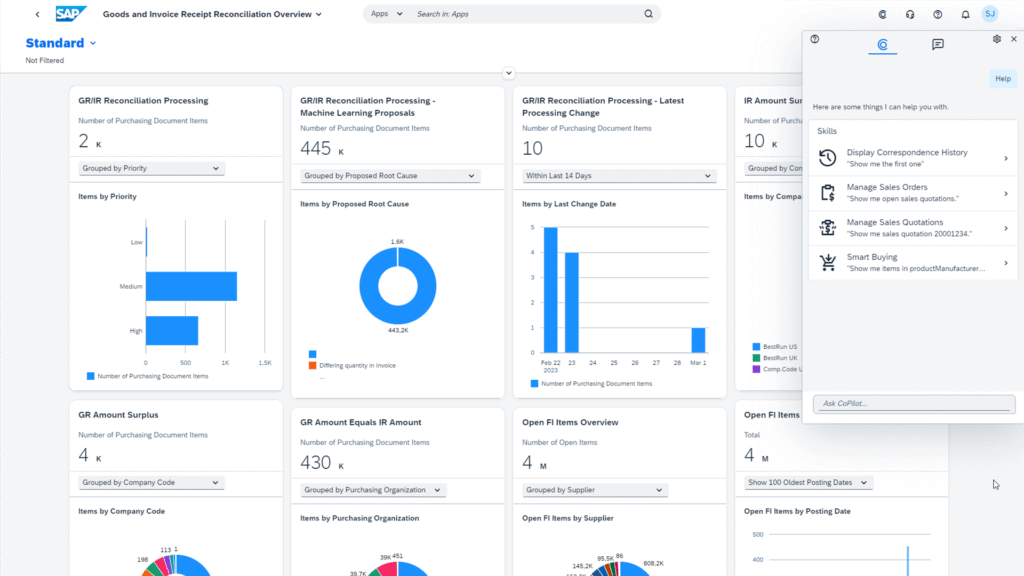Click the "Items by Last Change Date" chart title
The image size is (1024, 576).
click(x=569, y=204)
